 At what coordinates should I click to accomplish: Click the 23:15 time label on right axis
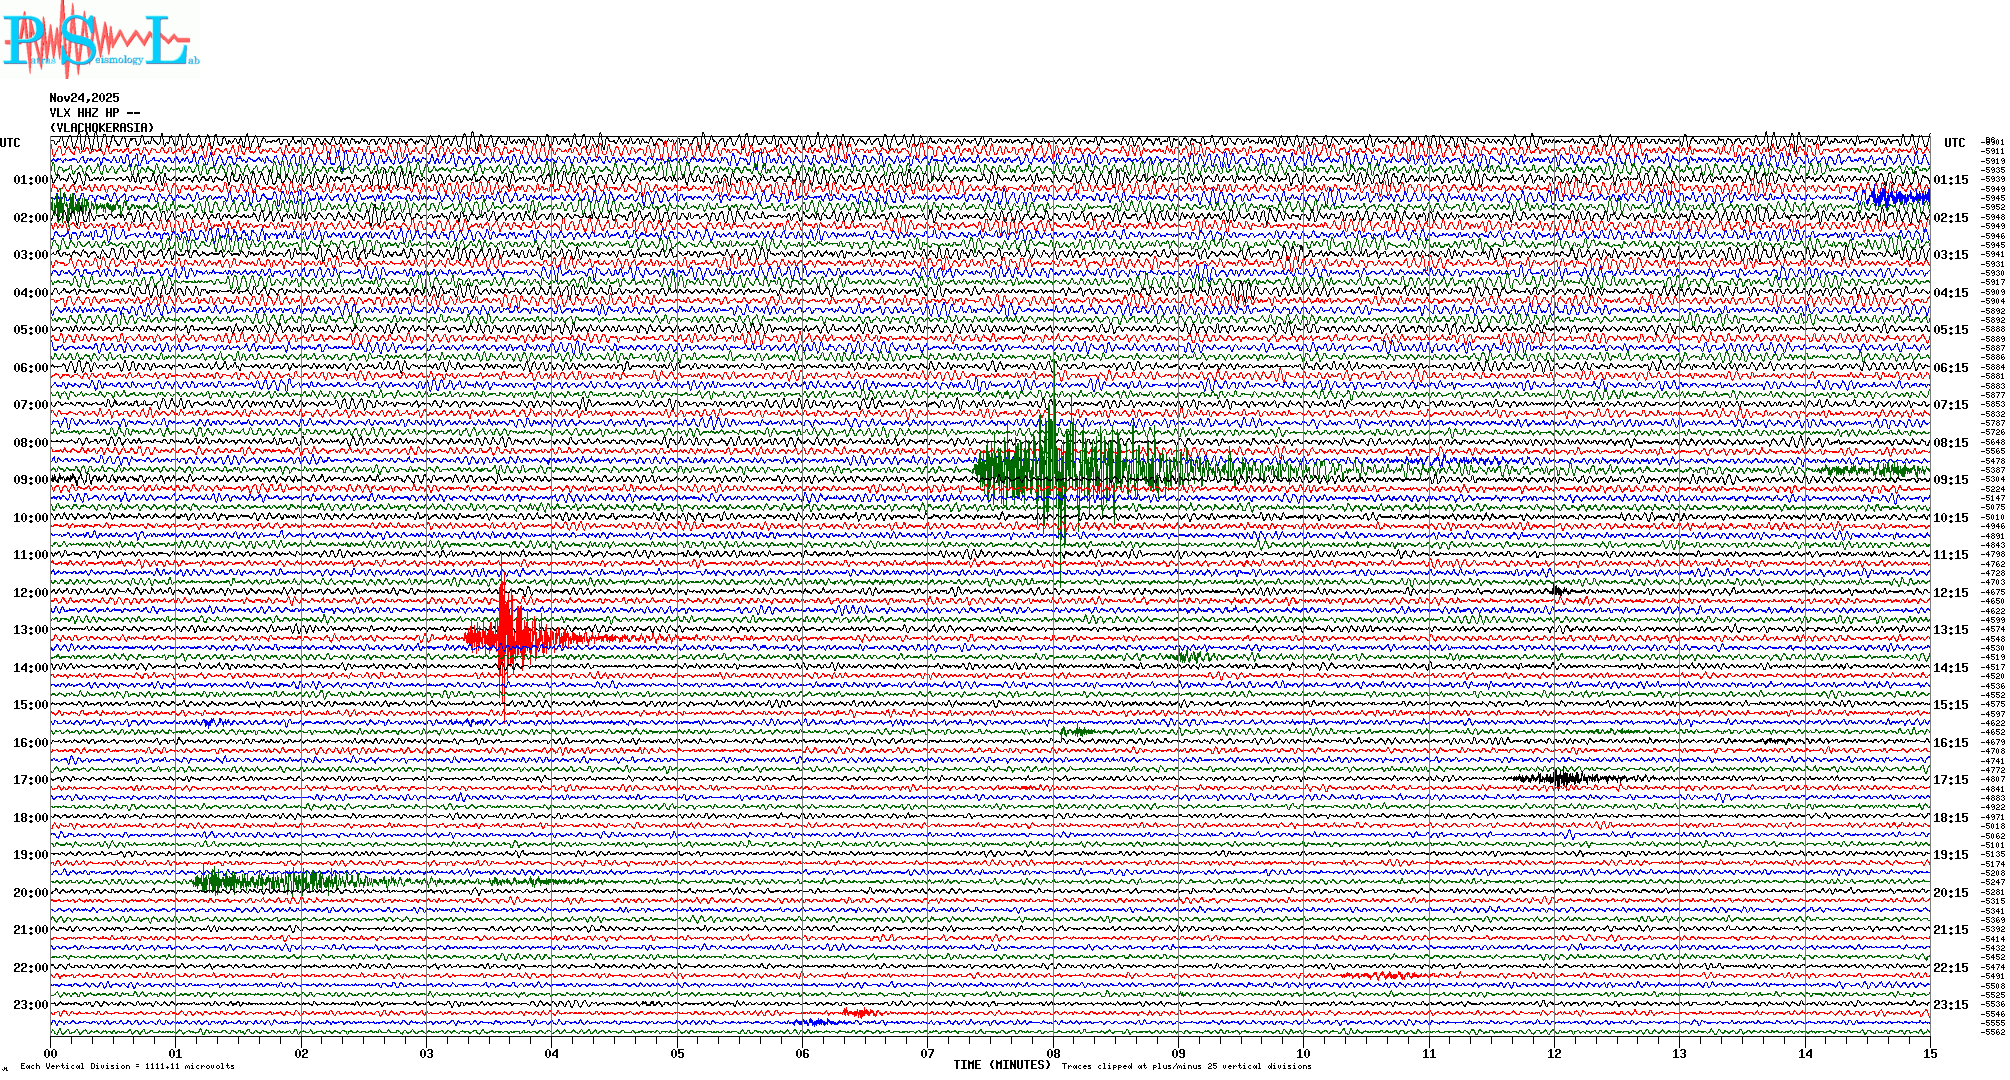tap(1950, 1005)
